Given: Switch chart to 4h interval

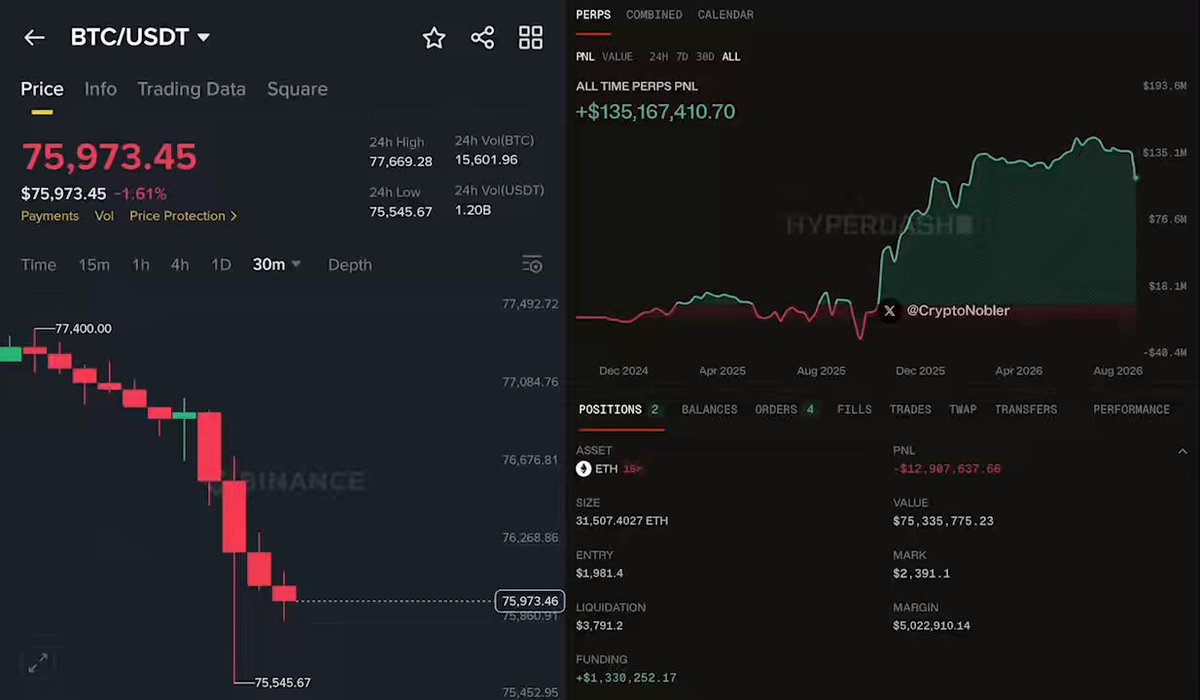Looking at the screenshot, I should (180, 264).
